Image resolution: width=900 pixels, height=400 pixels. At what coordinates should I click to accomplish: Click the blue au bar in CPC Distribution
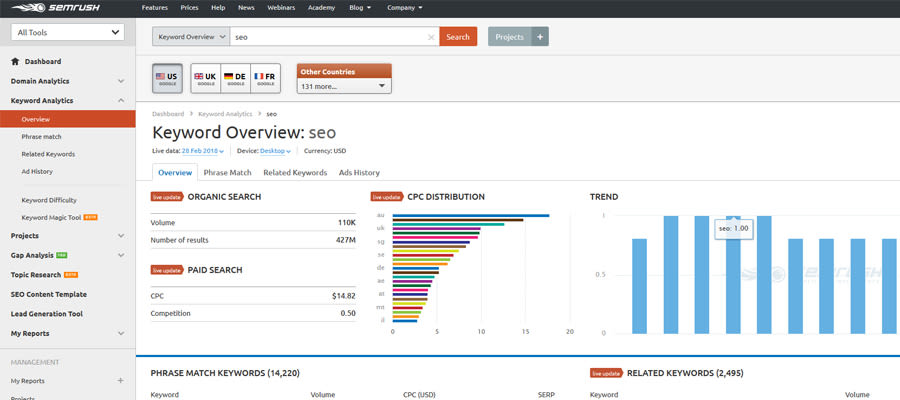click(471, 215)
